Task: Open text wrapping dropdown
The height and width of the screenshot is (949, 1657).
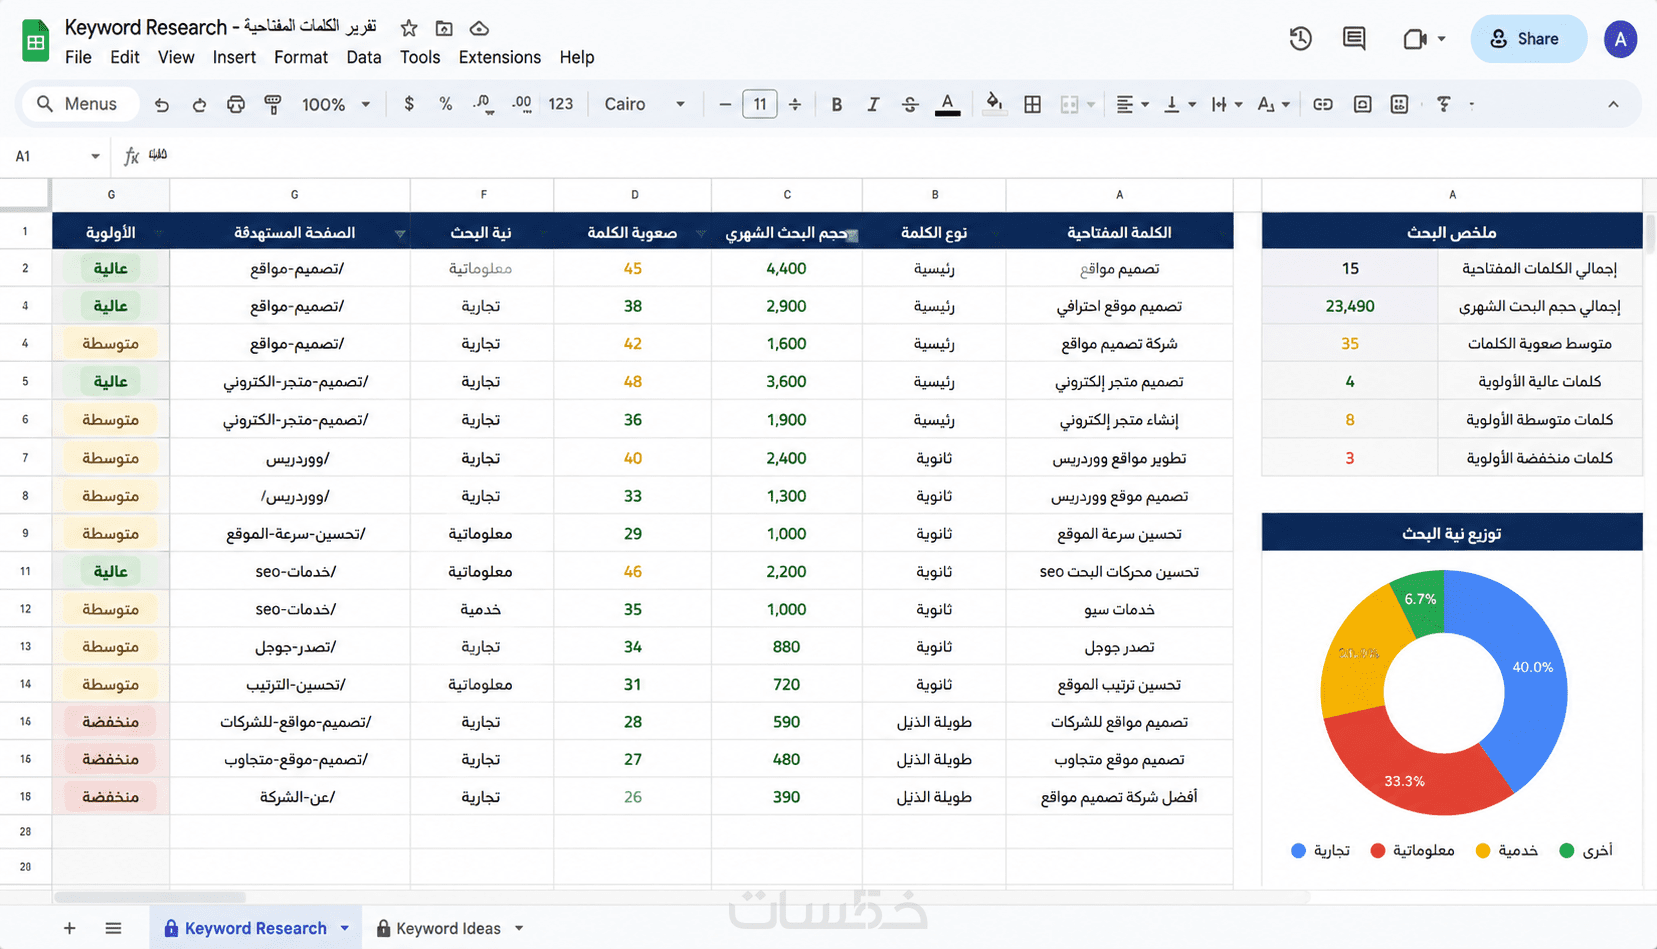Action: [1226, 104]
